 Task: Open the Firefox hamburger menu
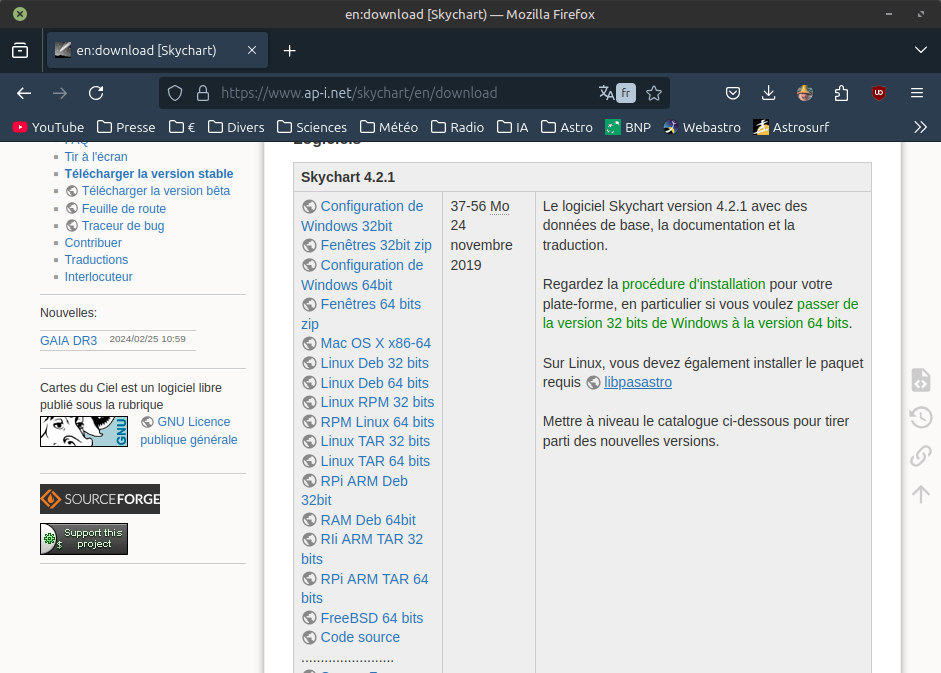tap(916, 93)
